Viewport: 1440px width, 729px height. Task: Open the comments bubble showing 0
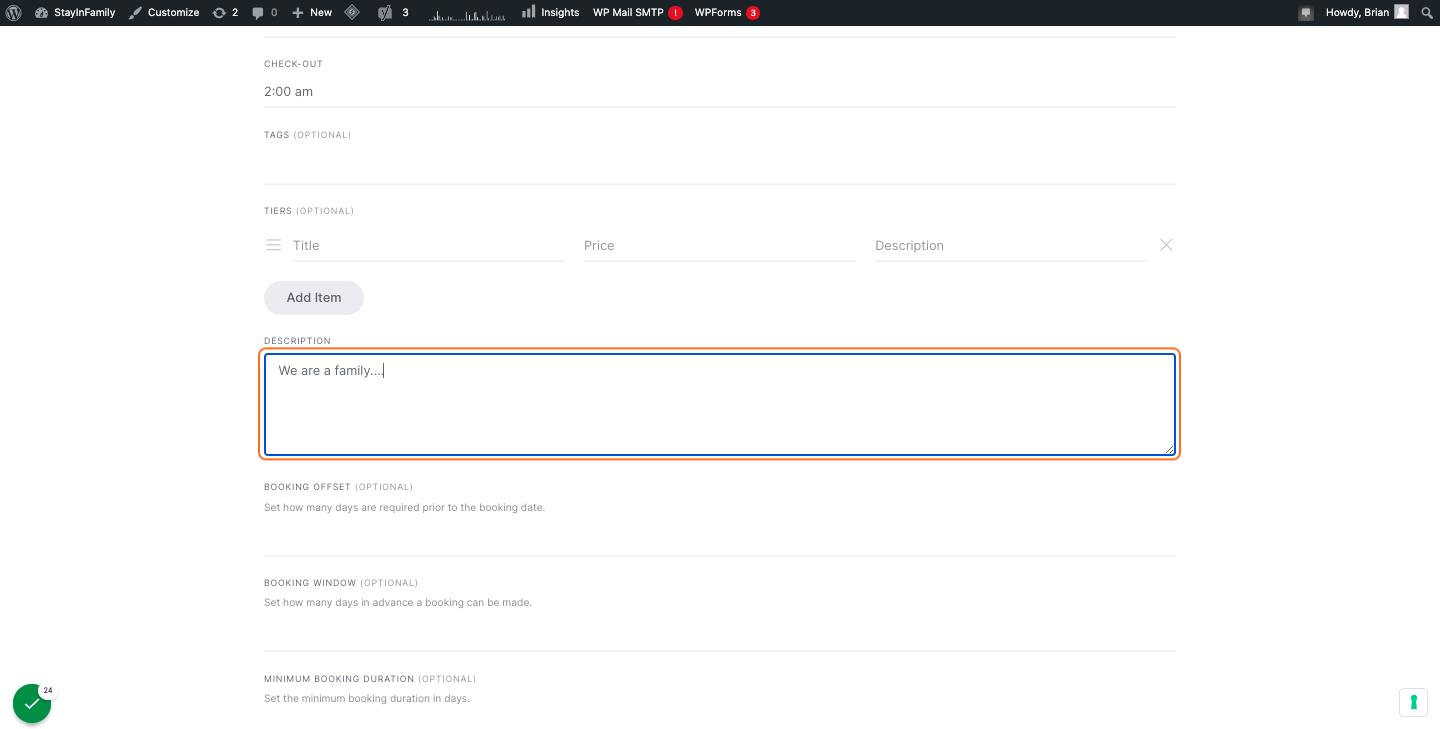pos(265,12)
